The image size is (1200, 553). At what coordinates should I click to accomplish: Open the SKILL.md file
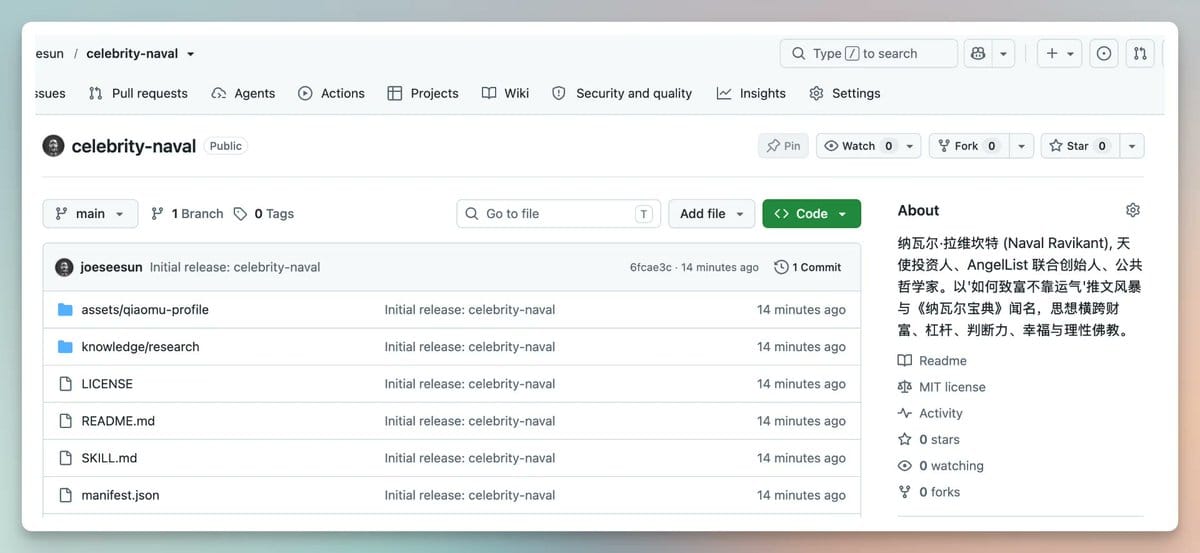[109, 458]
